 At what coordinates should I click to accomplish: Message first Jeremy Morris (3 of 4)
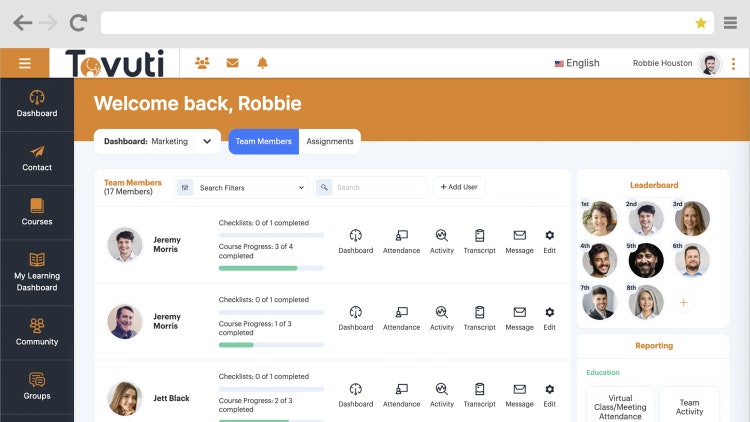pyautogui.click(x=519, y=242)
